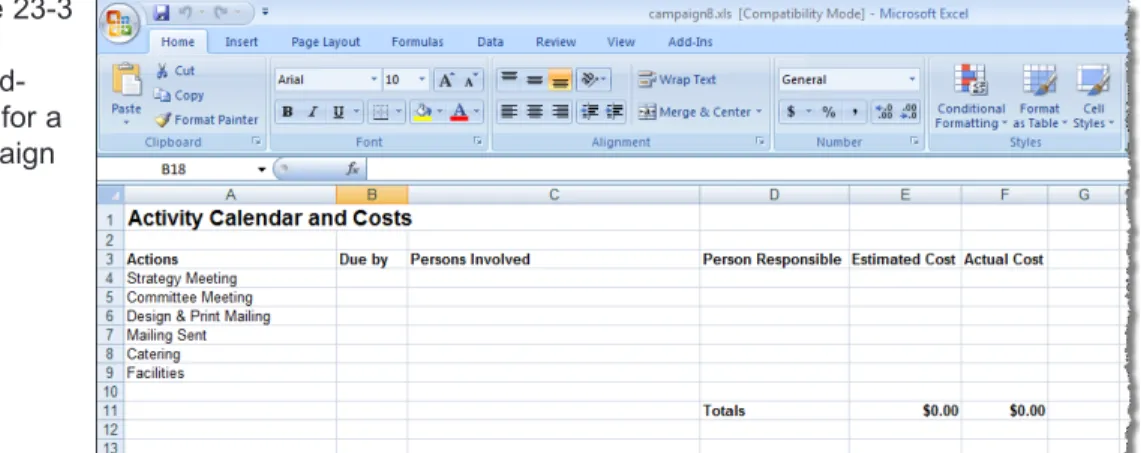Switch to the View tab

[621, 42]
